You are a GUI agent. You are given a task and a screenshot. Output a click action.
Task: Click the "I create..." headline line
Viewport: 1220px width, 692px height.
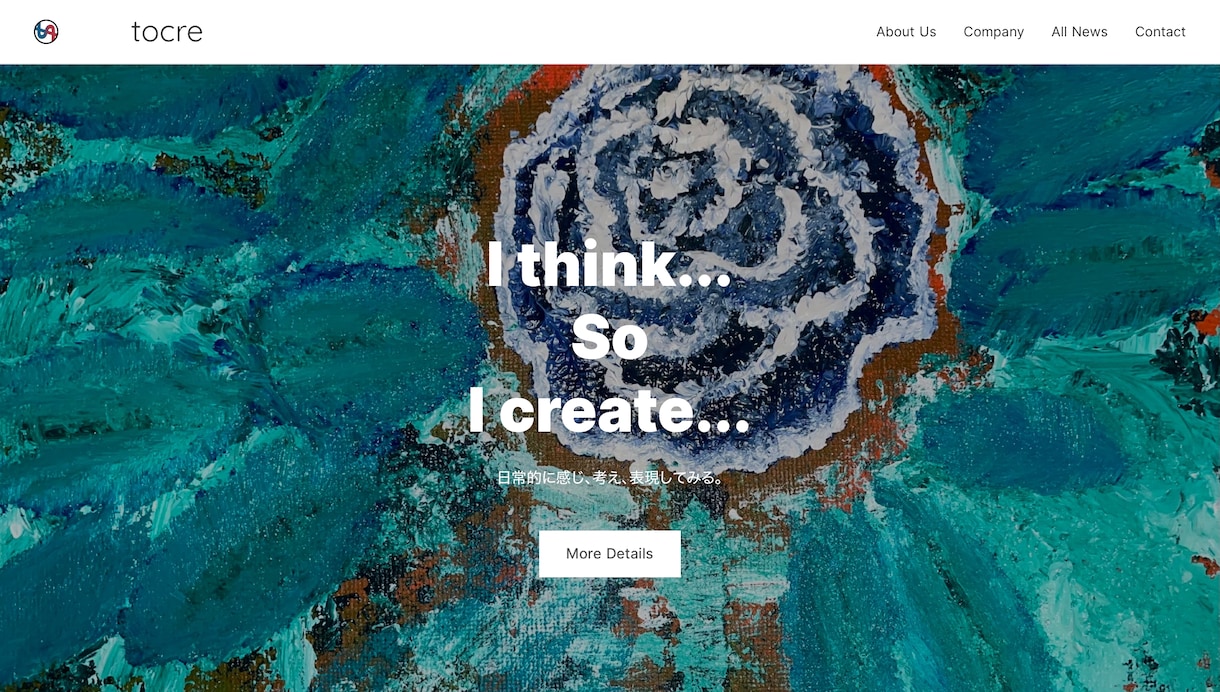click(609, 411)
